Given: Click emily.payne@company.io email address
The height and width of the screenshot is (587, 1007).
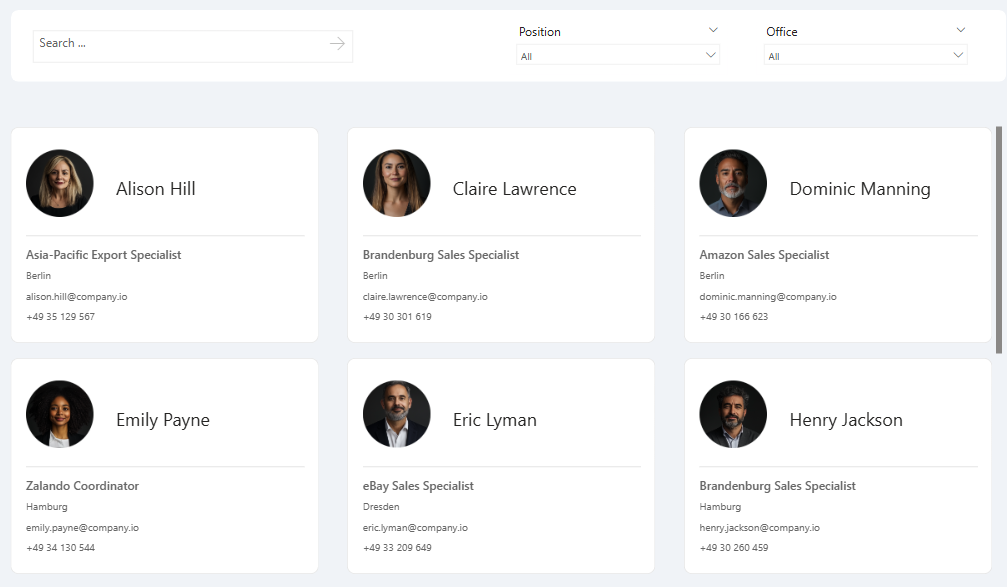Looking at the screenshot, I should 82,528.
